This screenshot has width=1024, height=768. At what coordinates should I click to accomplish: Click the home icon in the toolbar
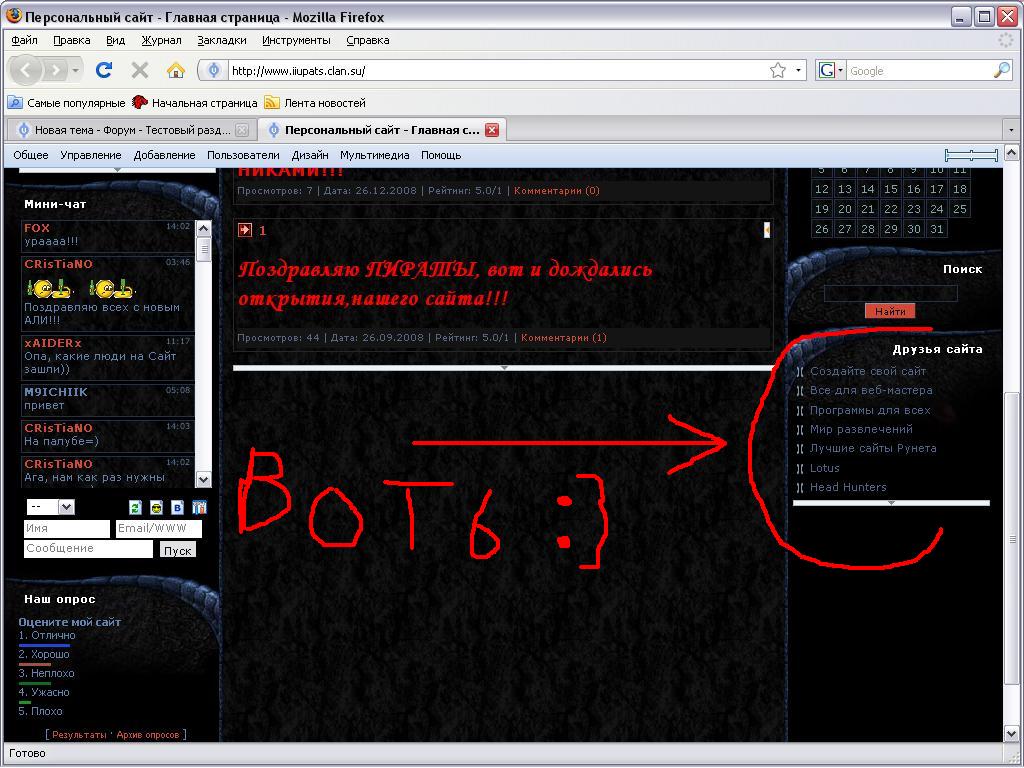[x=176, y=70]
